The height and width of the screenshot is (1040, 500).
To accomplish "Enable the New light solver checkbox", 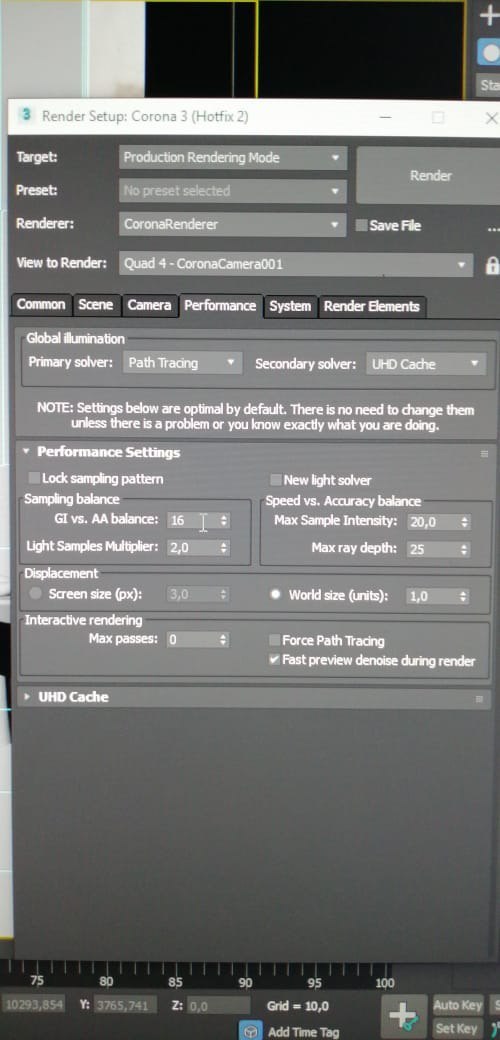I will tap(275, 480).
